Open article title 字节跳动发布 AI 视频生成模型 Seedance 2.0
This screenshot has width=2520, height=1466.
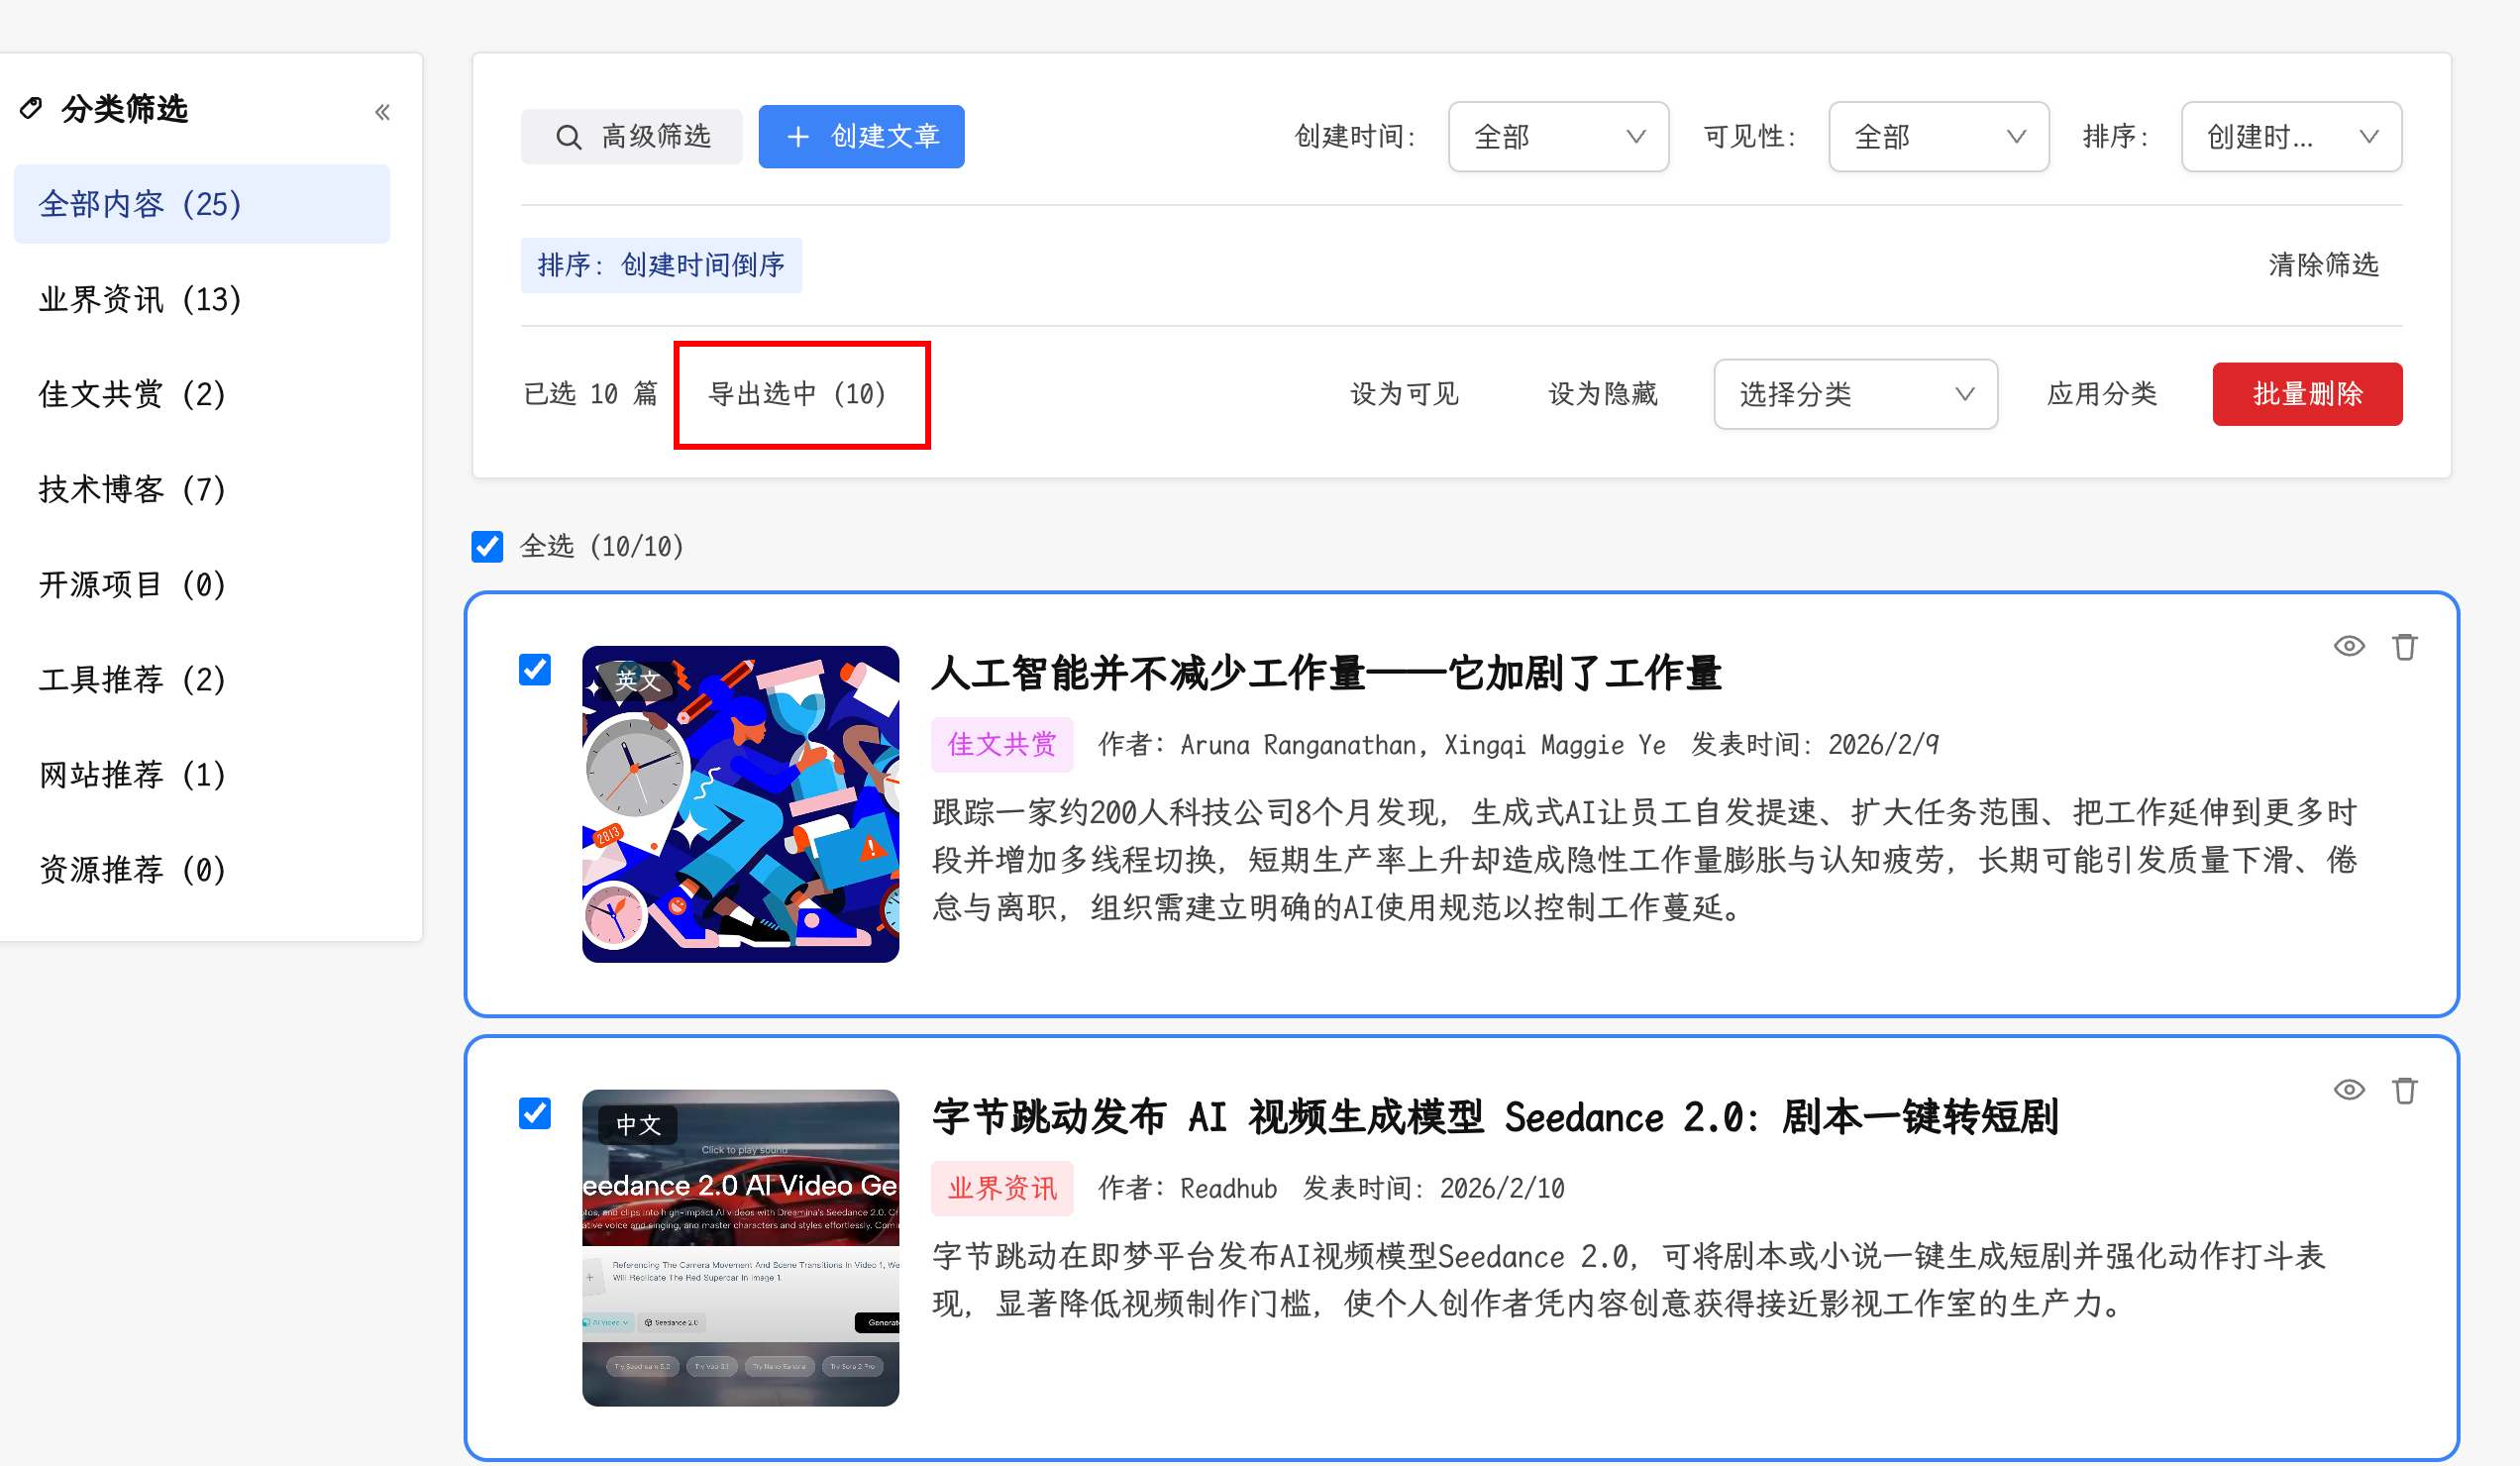[x=1495, y=1117]
